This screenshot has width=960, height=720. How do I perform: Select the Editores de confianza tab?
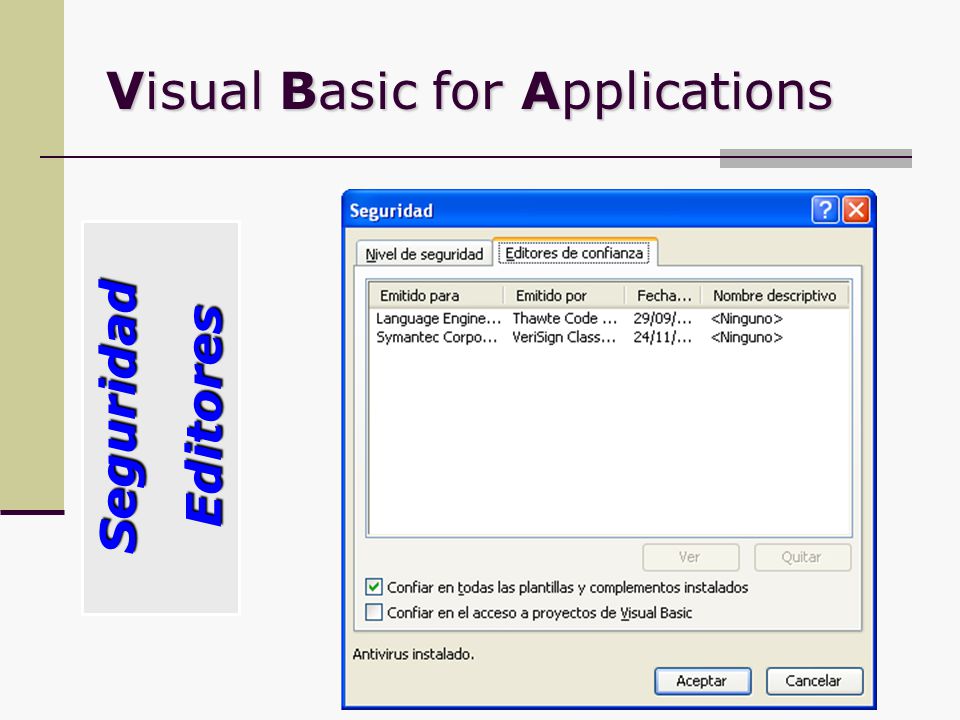coord(574,253)
